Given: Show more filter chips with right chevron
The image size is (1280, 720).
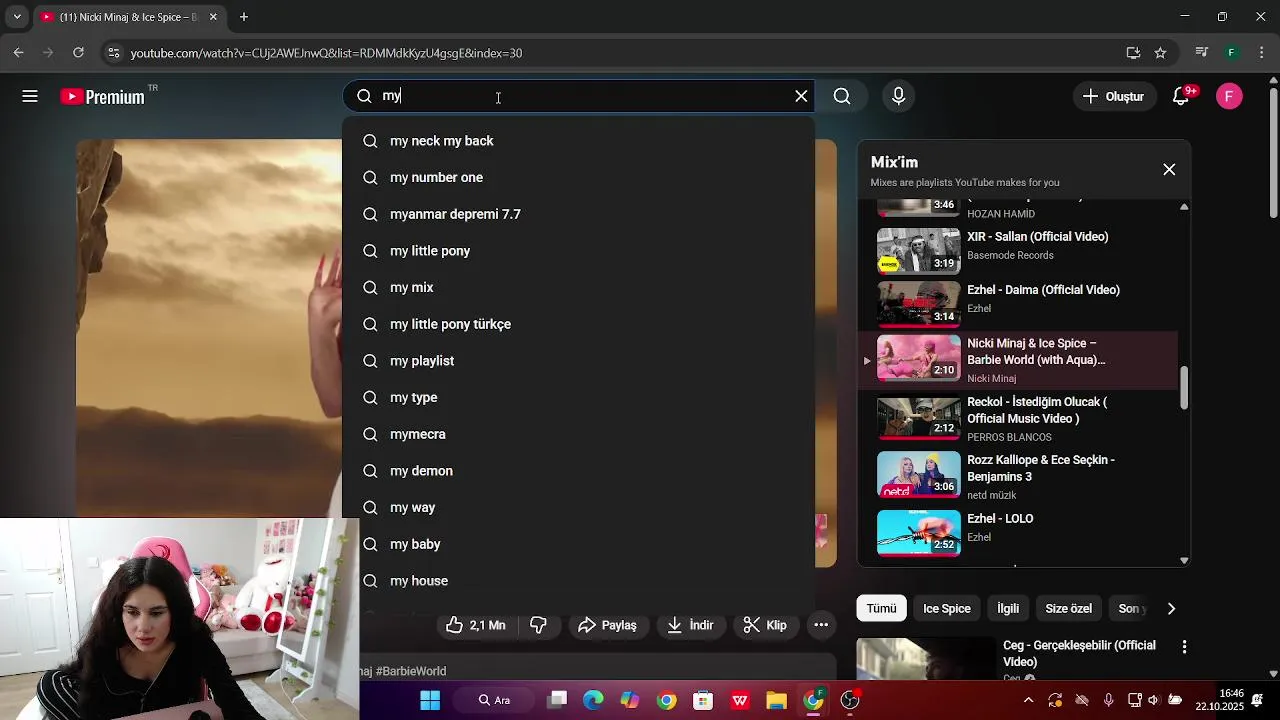Looking at the screenshot, I should [1171, 608].
